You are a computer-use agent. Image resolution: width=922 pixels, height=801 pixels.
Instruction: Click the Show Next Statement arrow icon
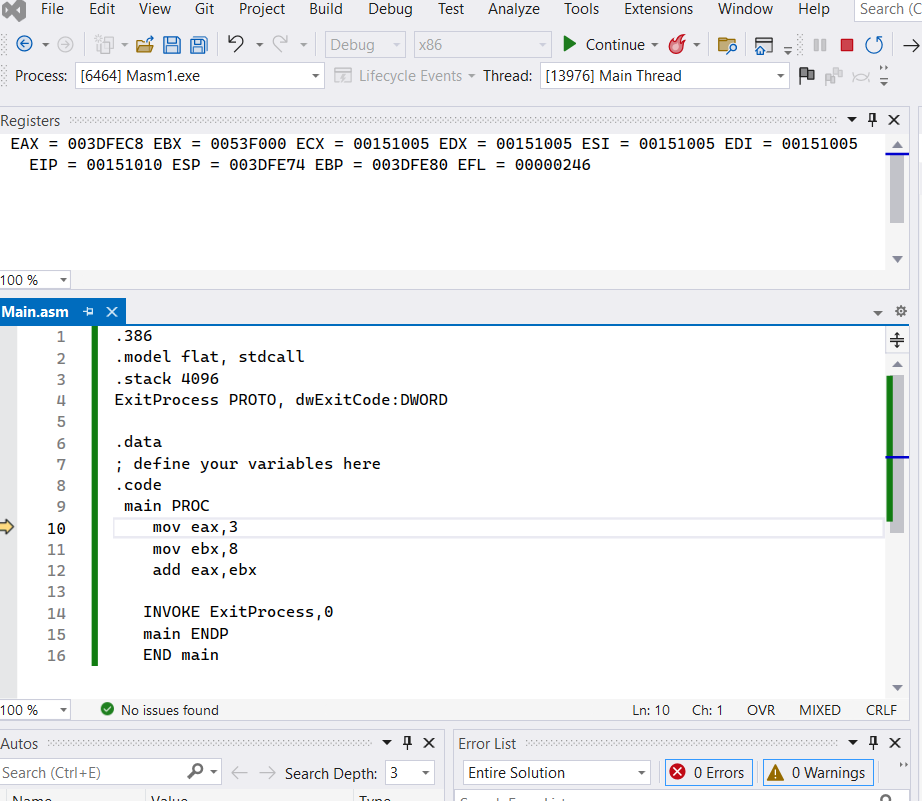pyautogui.click(x=911, y=45)
